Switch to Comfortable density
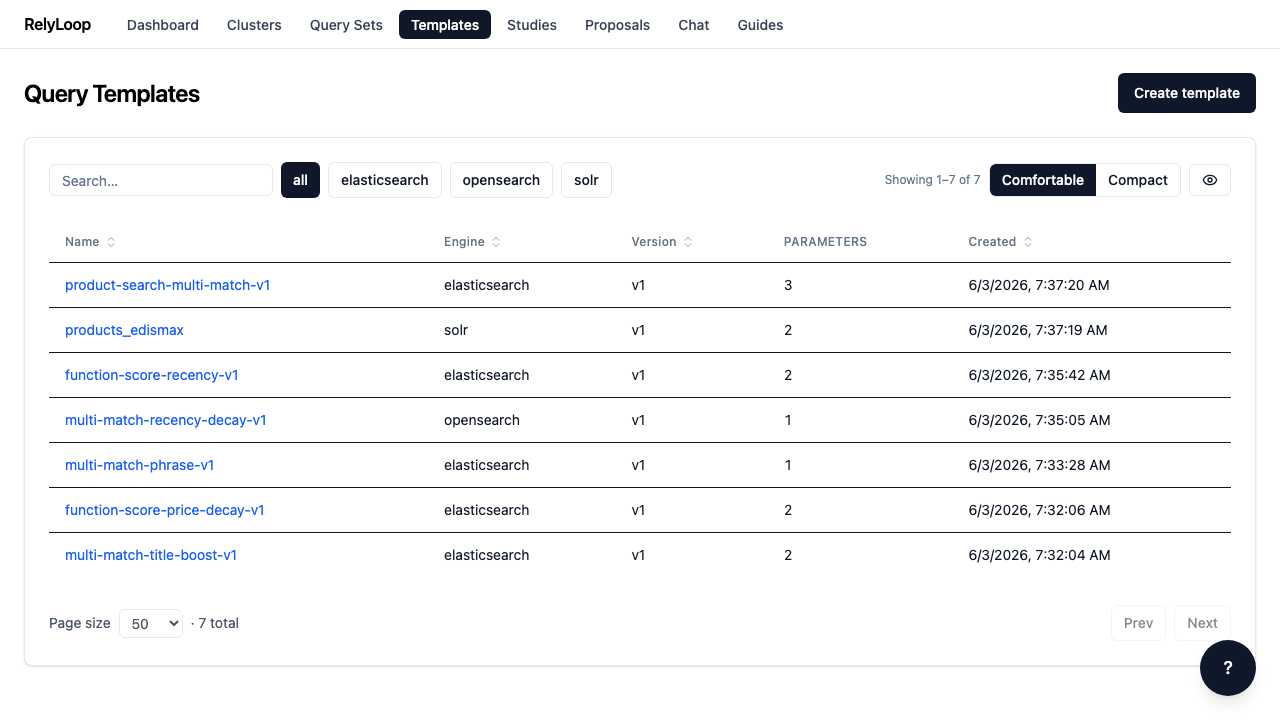The width and height of the screenshot is (1280, 720). click(x=1043, y=180)
